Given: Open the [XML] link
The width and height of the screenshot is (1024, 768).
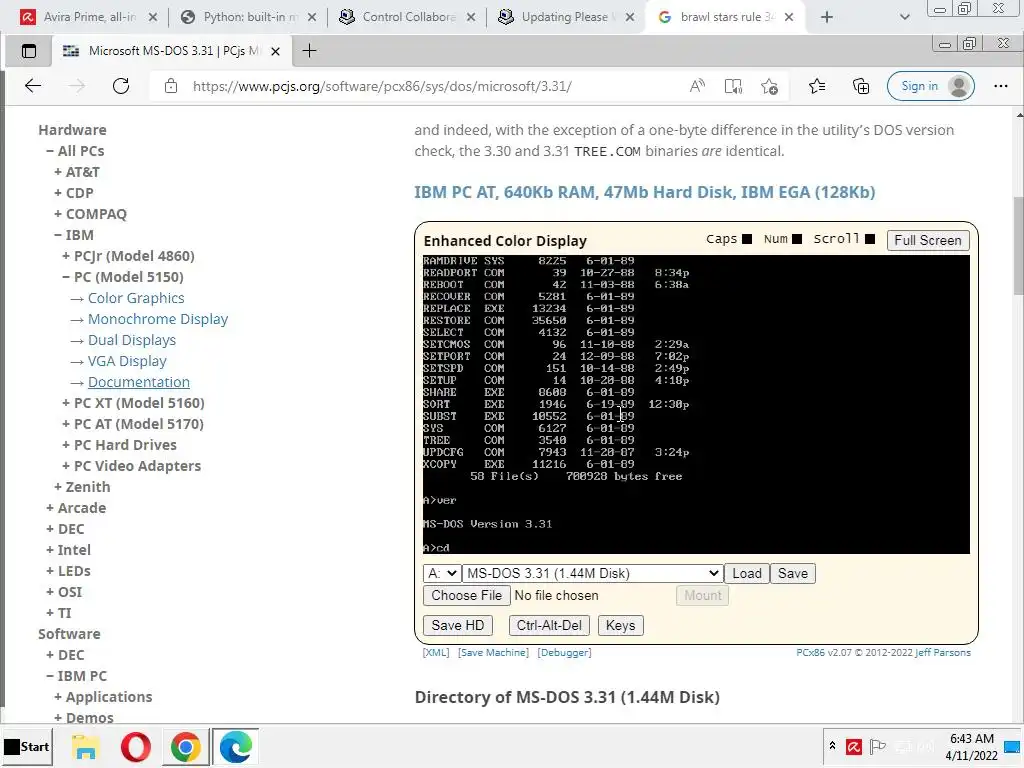Looking at the screenshot, I should pos(436,652).
